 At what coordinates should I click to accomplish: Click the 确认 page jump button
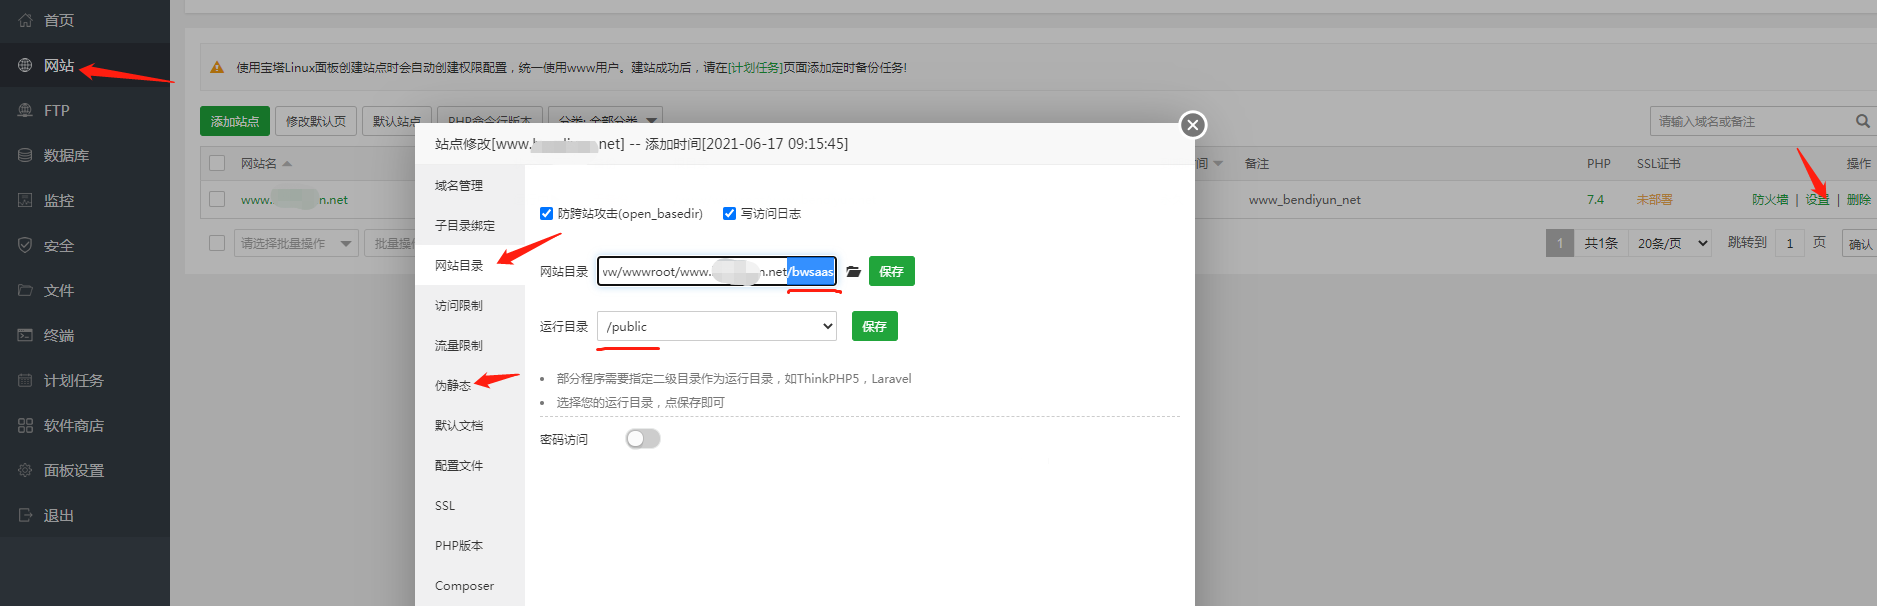(1860, 243)
